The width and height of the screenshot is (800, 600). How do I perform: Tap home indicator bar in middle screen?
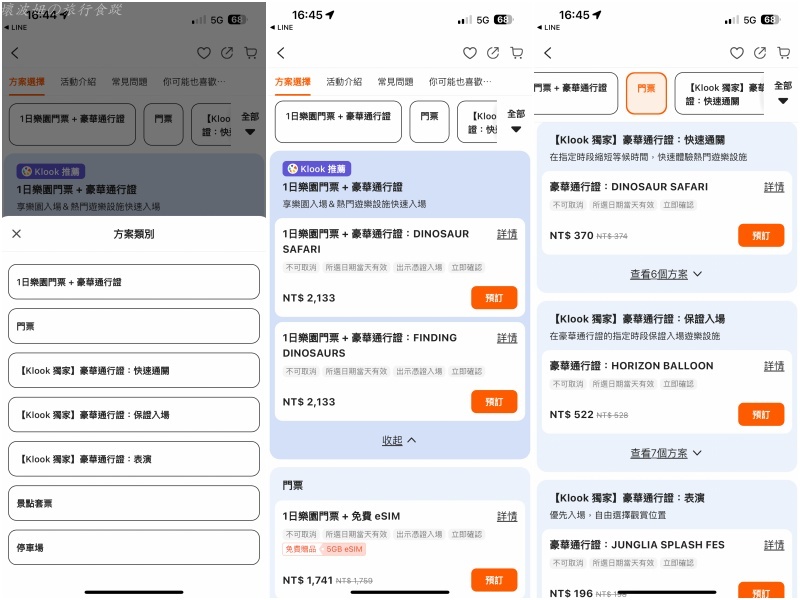point(400,592)
